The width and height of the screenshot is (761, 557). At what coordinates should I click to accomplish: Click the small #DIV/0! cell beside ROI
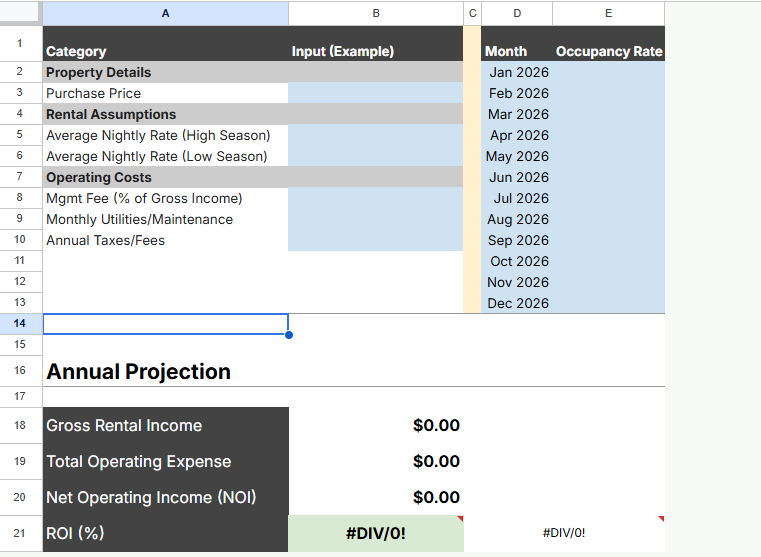pos(564,534)
